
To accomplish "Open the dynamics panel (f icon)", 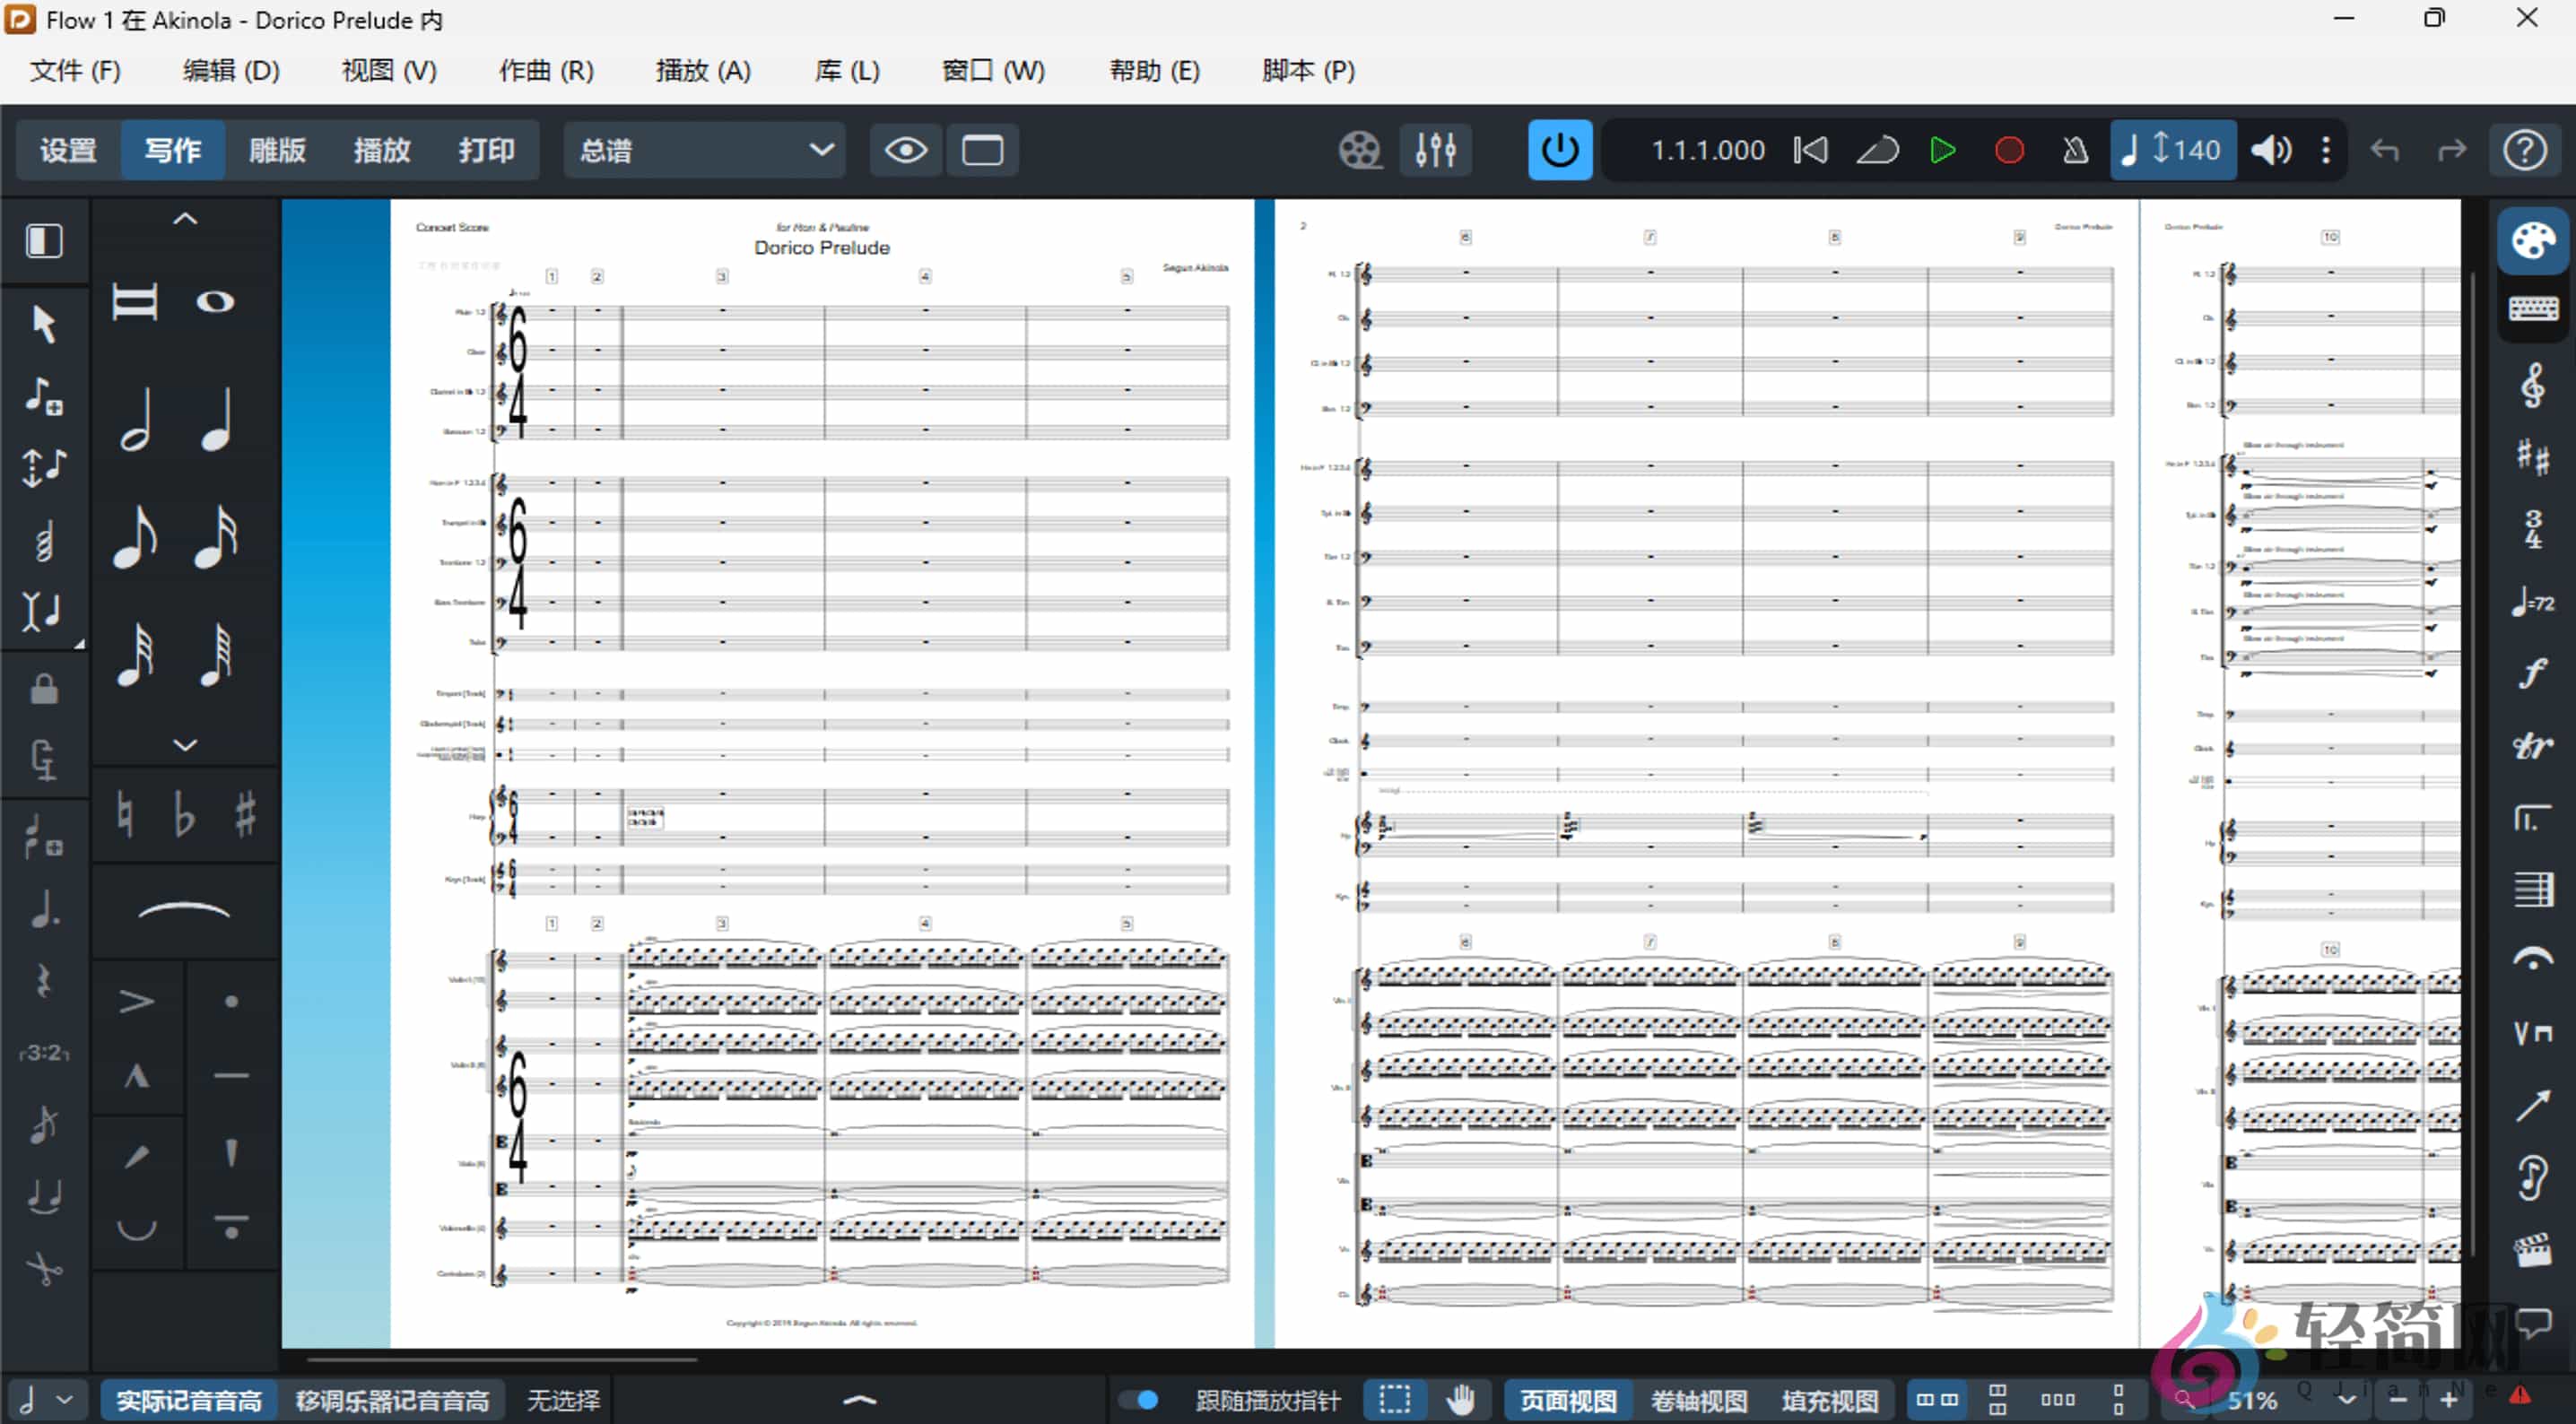I will (2535, 672).
